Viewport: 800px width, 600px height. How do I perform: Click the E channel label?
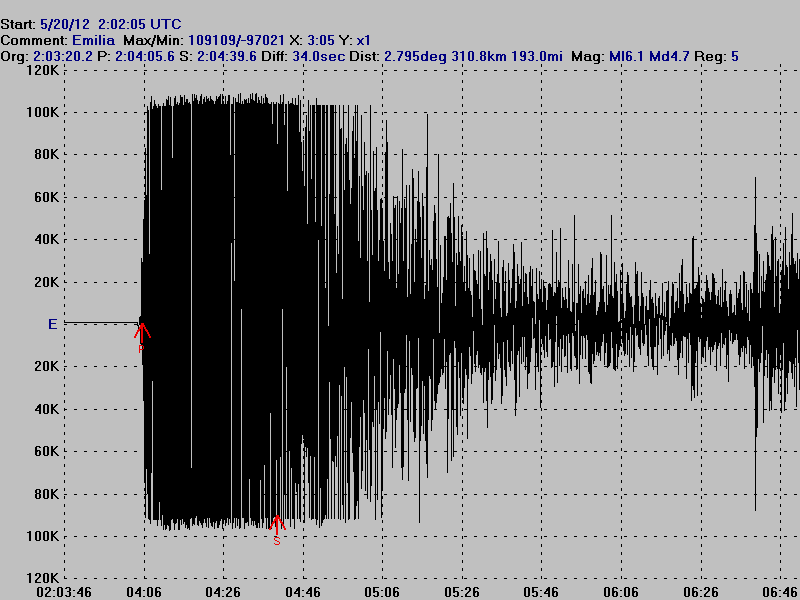coord(53,324)
